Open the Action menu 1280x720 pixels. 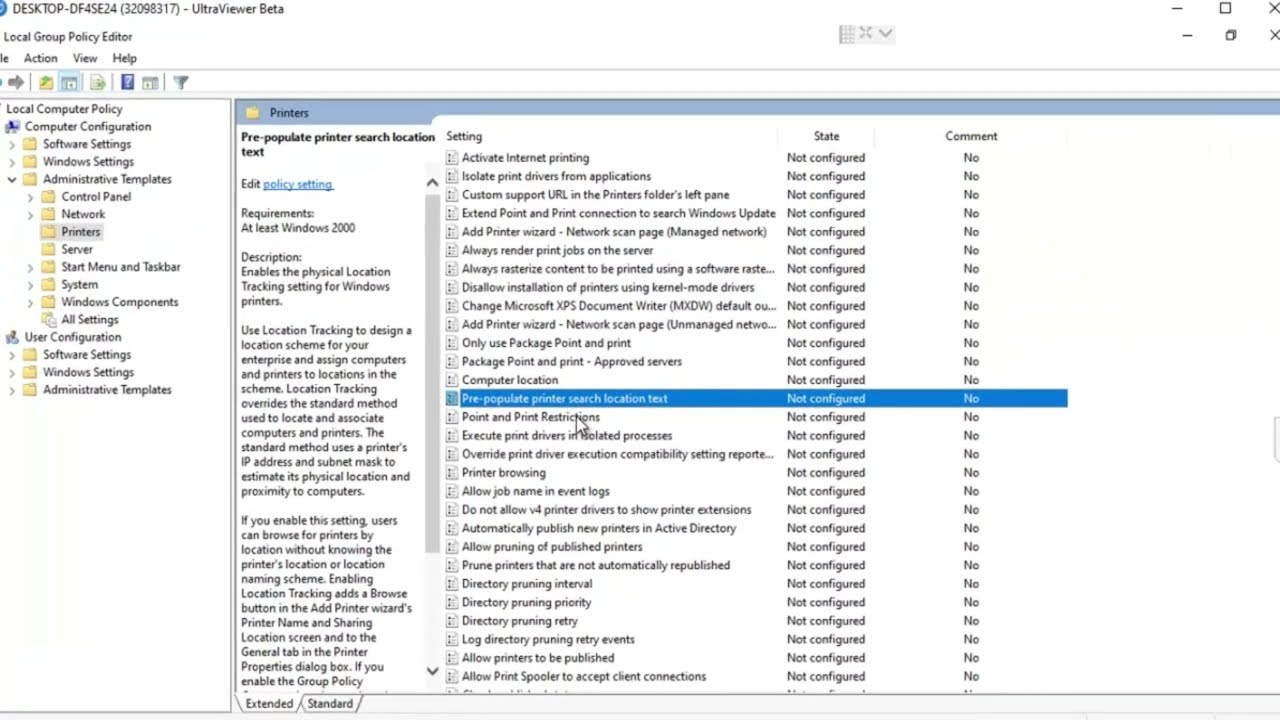click(x=41, y=59)
